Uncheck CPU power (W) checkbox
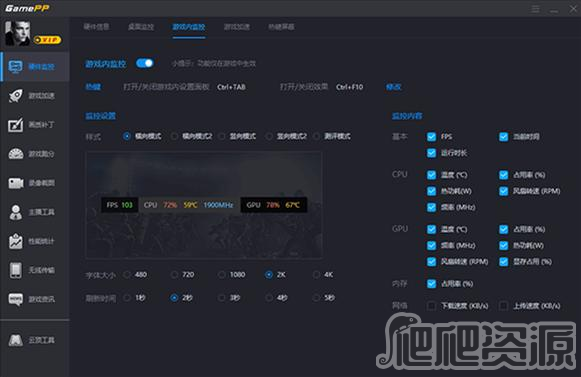 431,191
